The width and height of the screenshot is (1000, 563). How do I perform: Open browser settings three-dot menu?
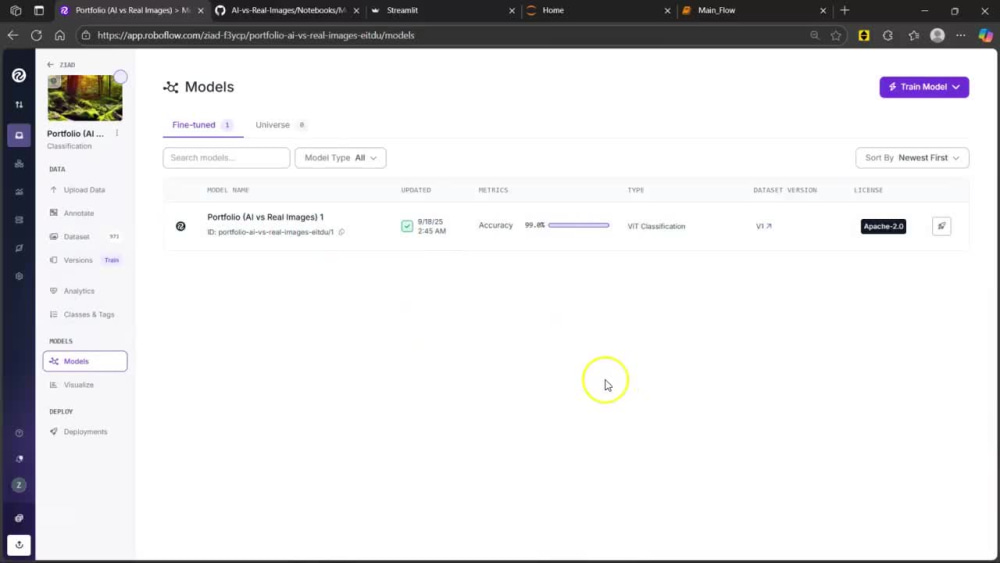tap(960, 35)
